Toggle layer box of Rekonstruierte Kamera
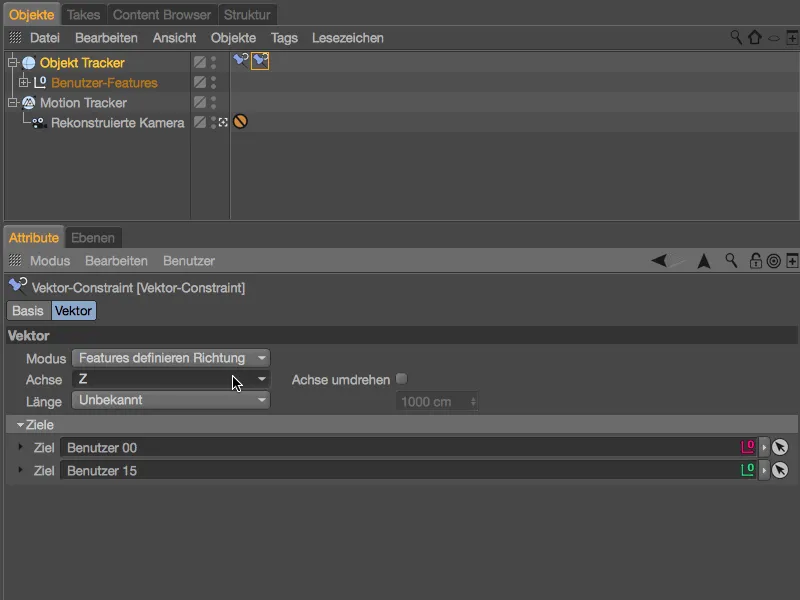The height and width of the screenshot is (600, 800). [200, 122]
